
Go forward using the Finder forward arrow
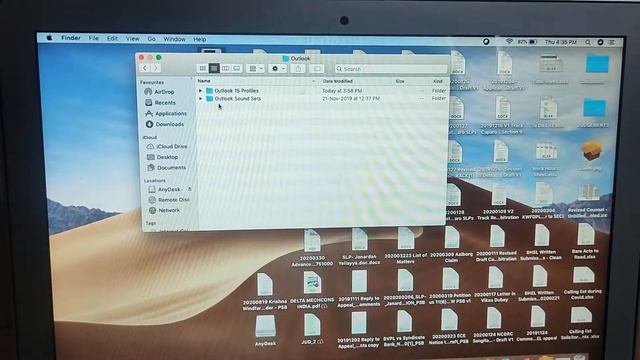tap(156, 68)
